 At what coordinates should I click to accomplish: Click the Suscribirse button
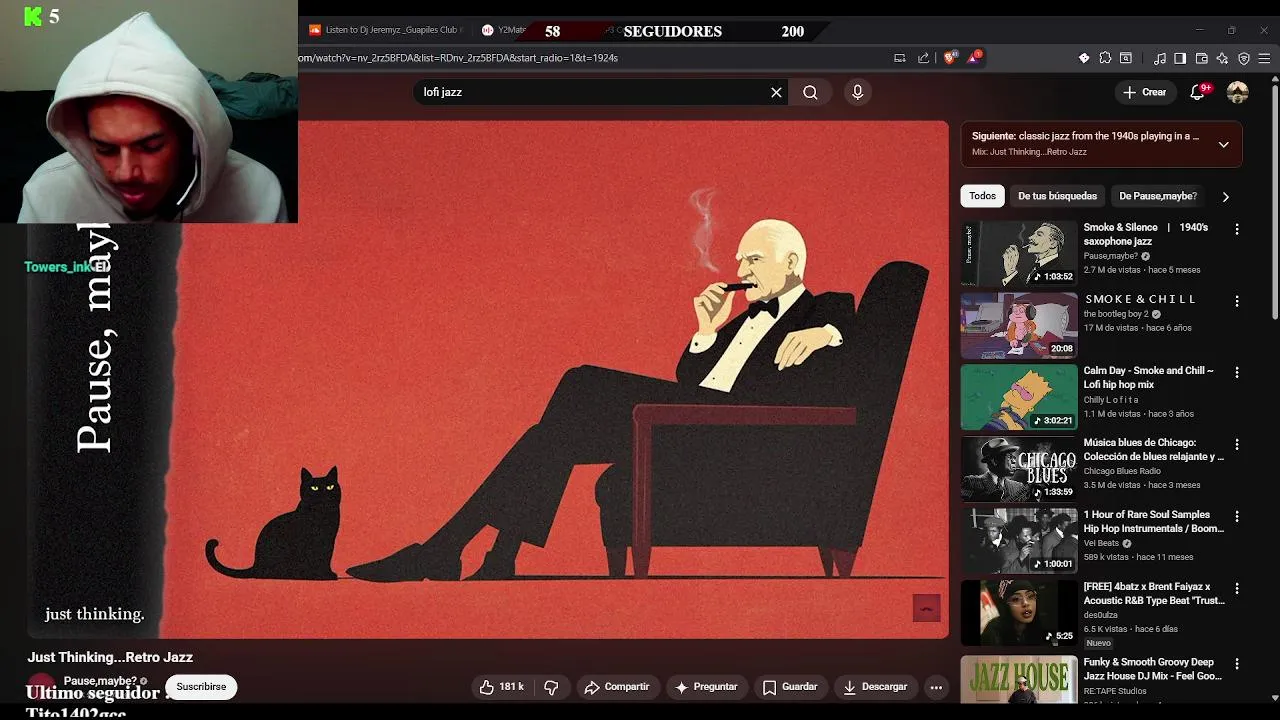[201, 687]
